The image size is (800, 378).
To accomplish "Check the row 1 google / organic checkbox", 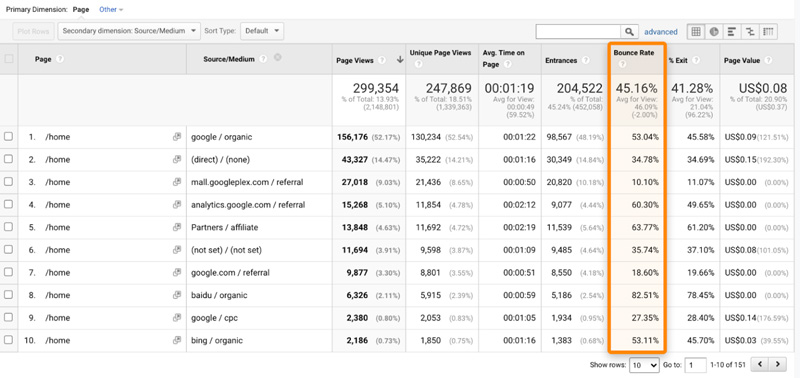I will coord(8,137).
